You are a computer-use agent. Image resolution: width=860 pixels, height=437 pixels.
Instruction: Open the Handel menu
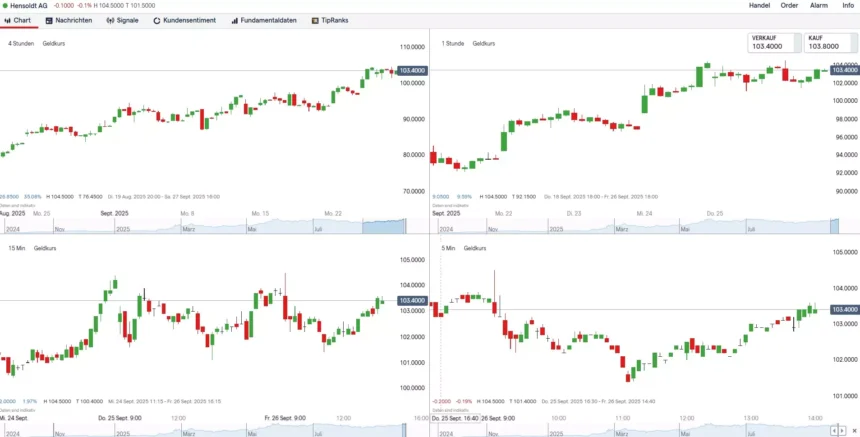point(760,6)
